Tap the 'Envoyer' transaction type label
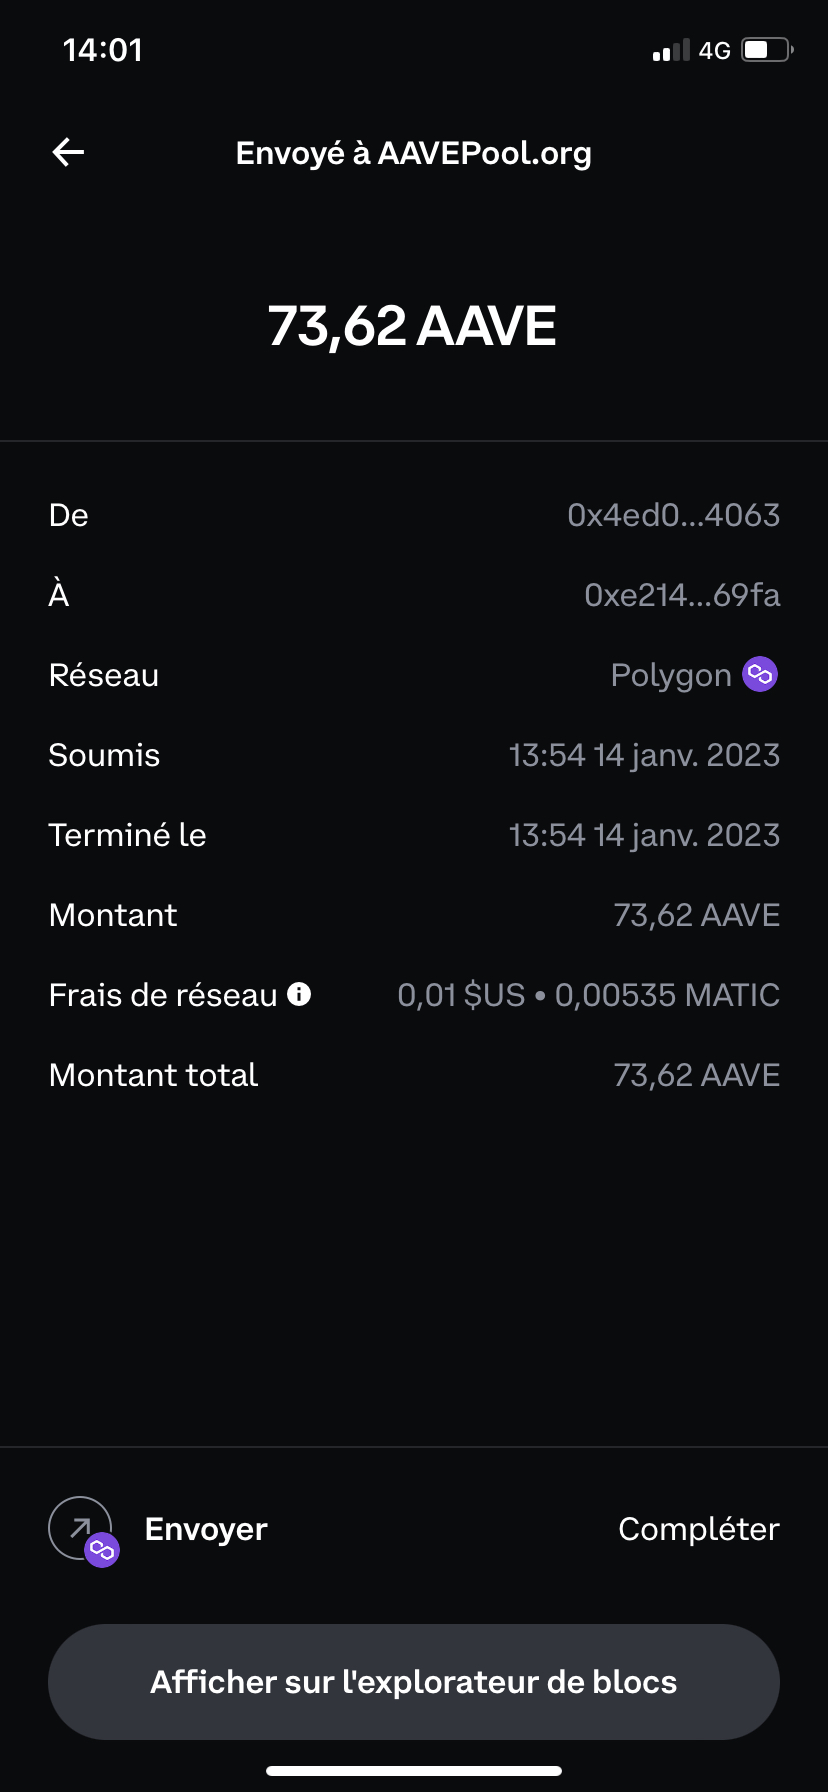The height and width of the screenshot is (1792, 828). click(206, 1529)
